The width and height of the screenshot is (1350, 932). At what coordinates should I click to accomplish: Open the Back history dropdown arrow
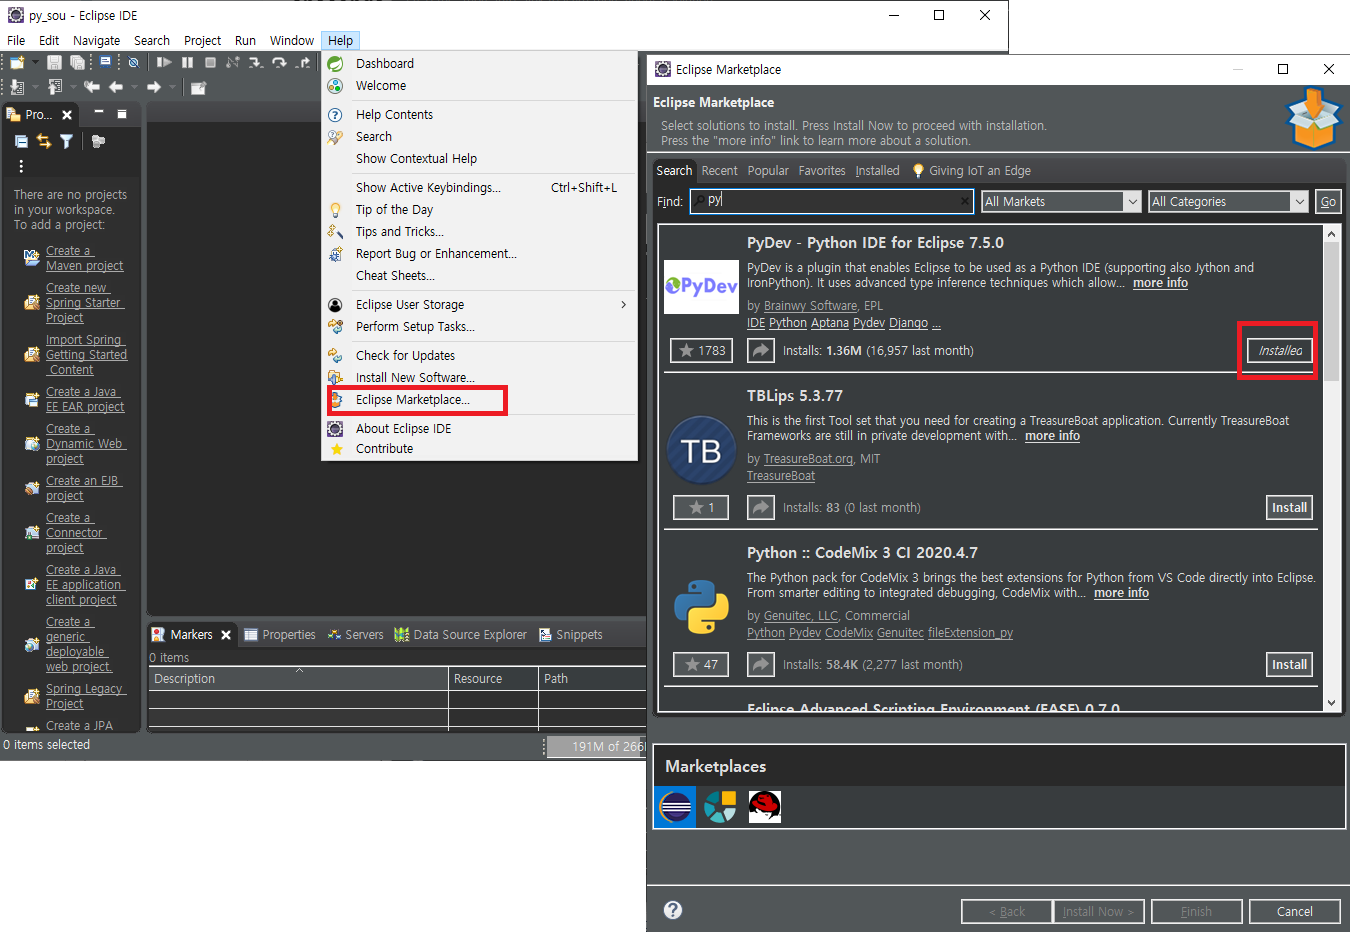tap(134, 87)
